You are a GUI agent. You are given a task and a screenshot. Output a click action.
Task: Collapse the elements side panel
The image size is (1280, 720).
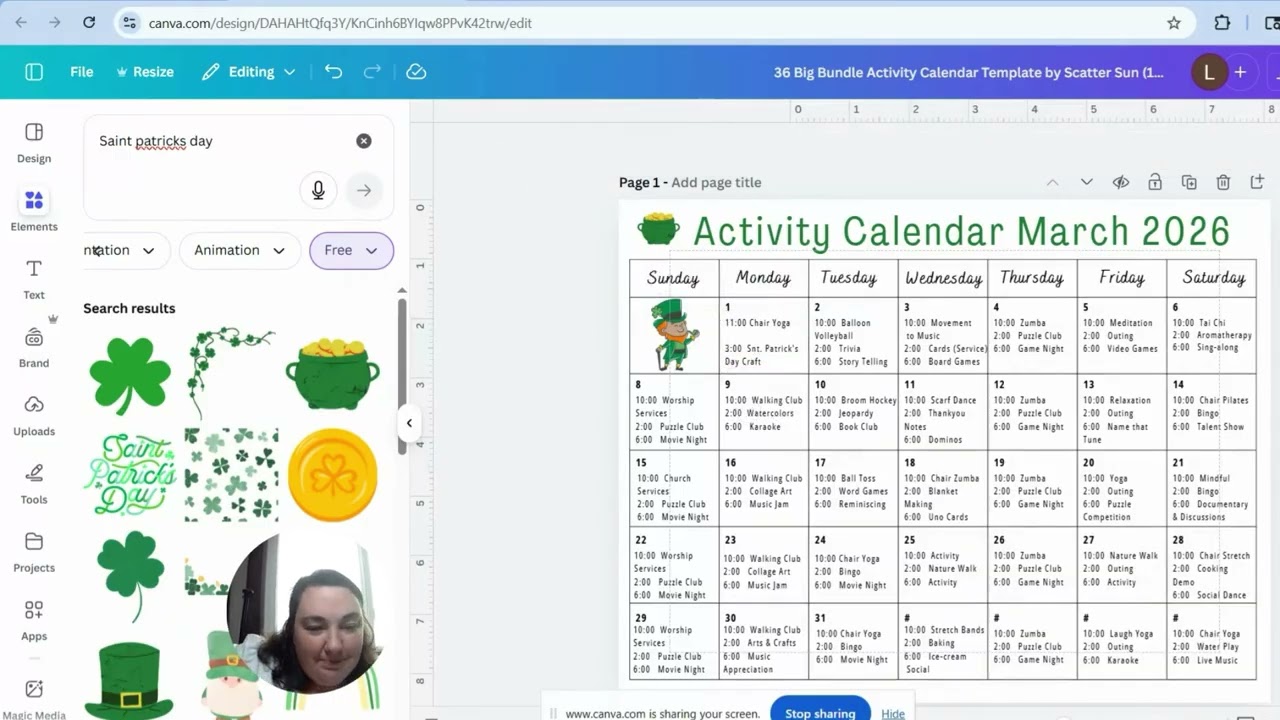409,423
